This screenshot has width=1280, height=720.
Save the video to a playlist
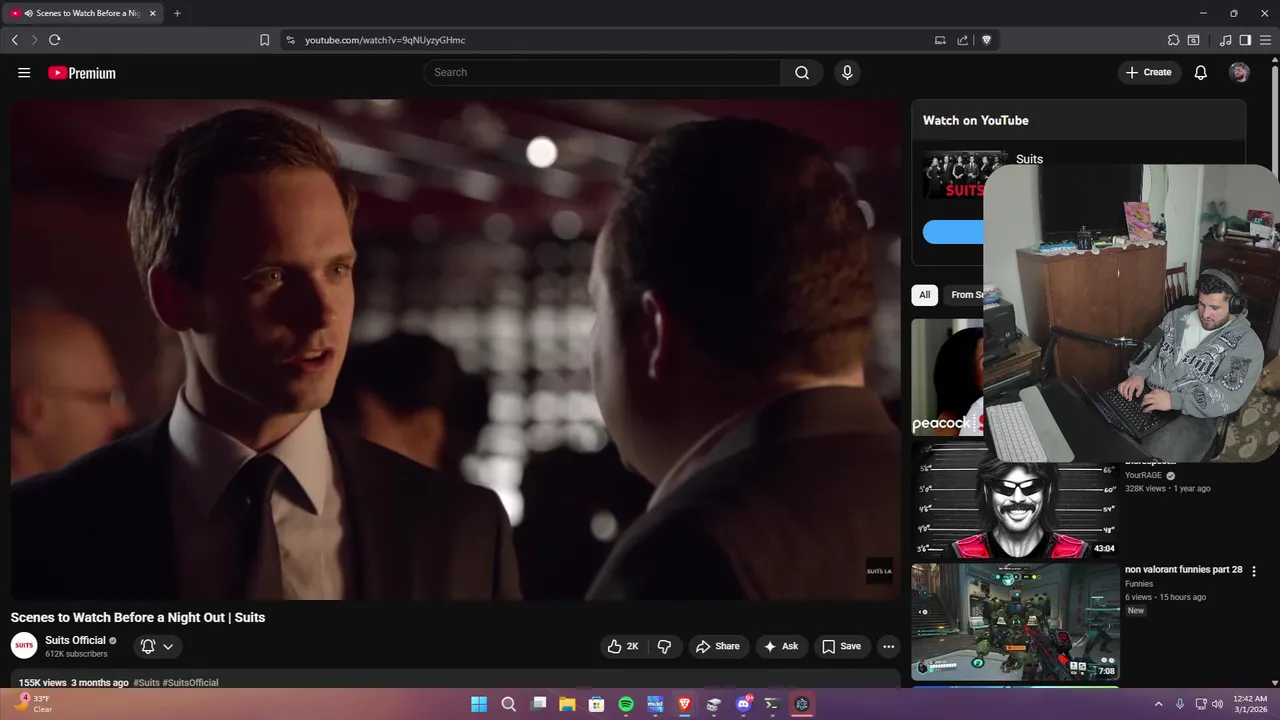point(841,646)
